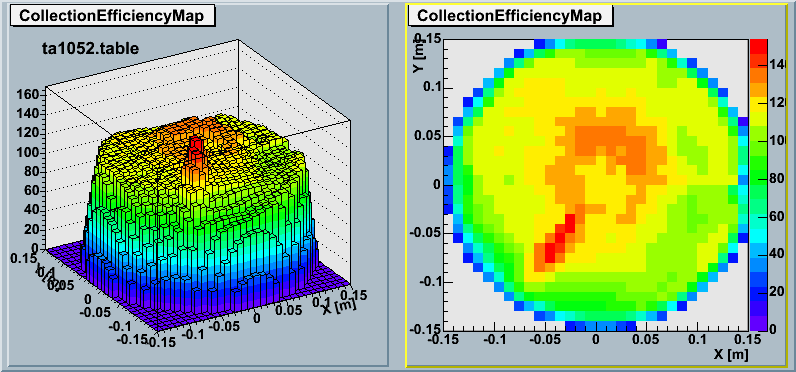Click the 0 tick label on 2D X axis
Viewport: 796px width, 372px height.
(x=596, y=339)
